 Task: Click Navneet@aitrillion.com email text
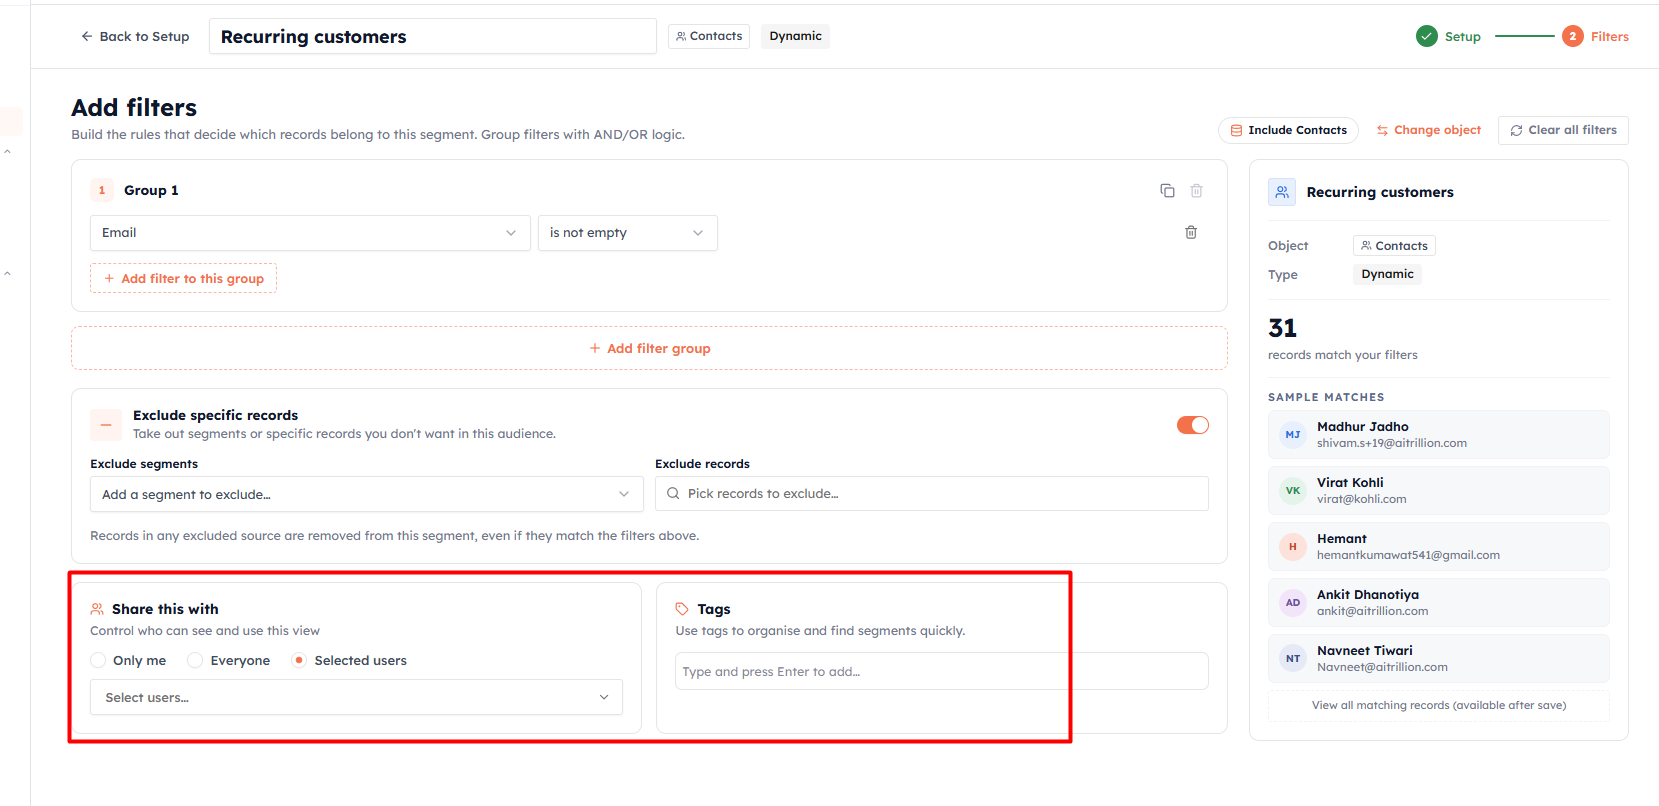pyautogui.click(x=1382, y=667)
